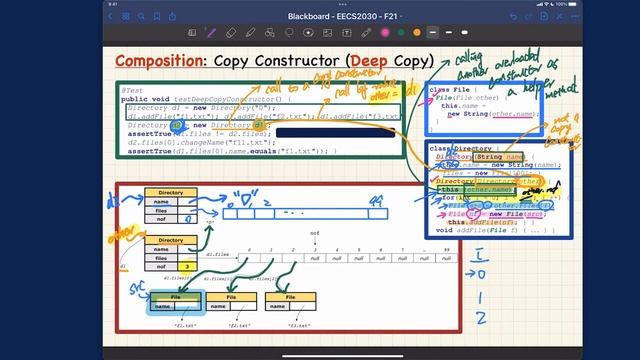Viewport: 640px width, 360px height.
Task: Select the Image insert tool
Action: tap(327, 33)
